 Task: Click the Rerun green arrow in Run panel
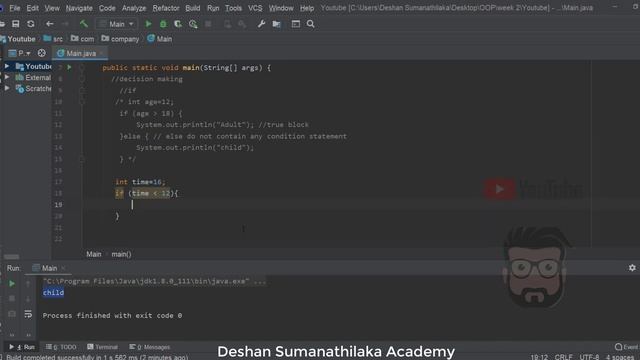pos(12,284)
